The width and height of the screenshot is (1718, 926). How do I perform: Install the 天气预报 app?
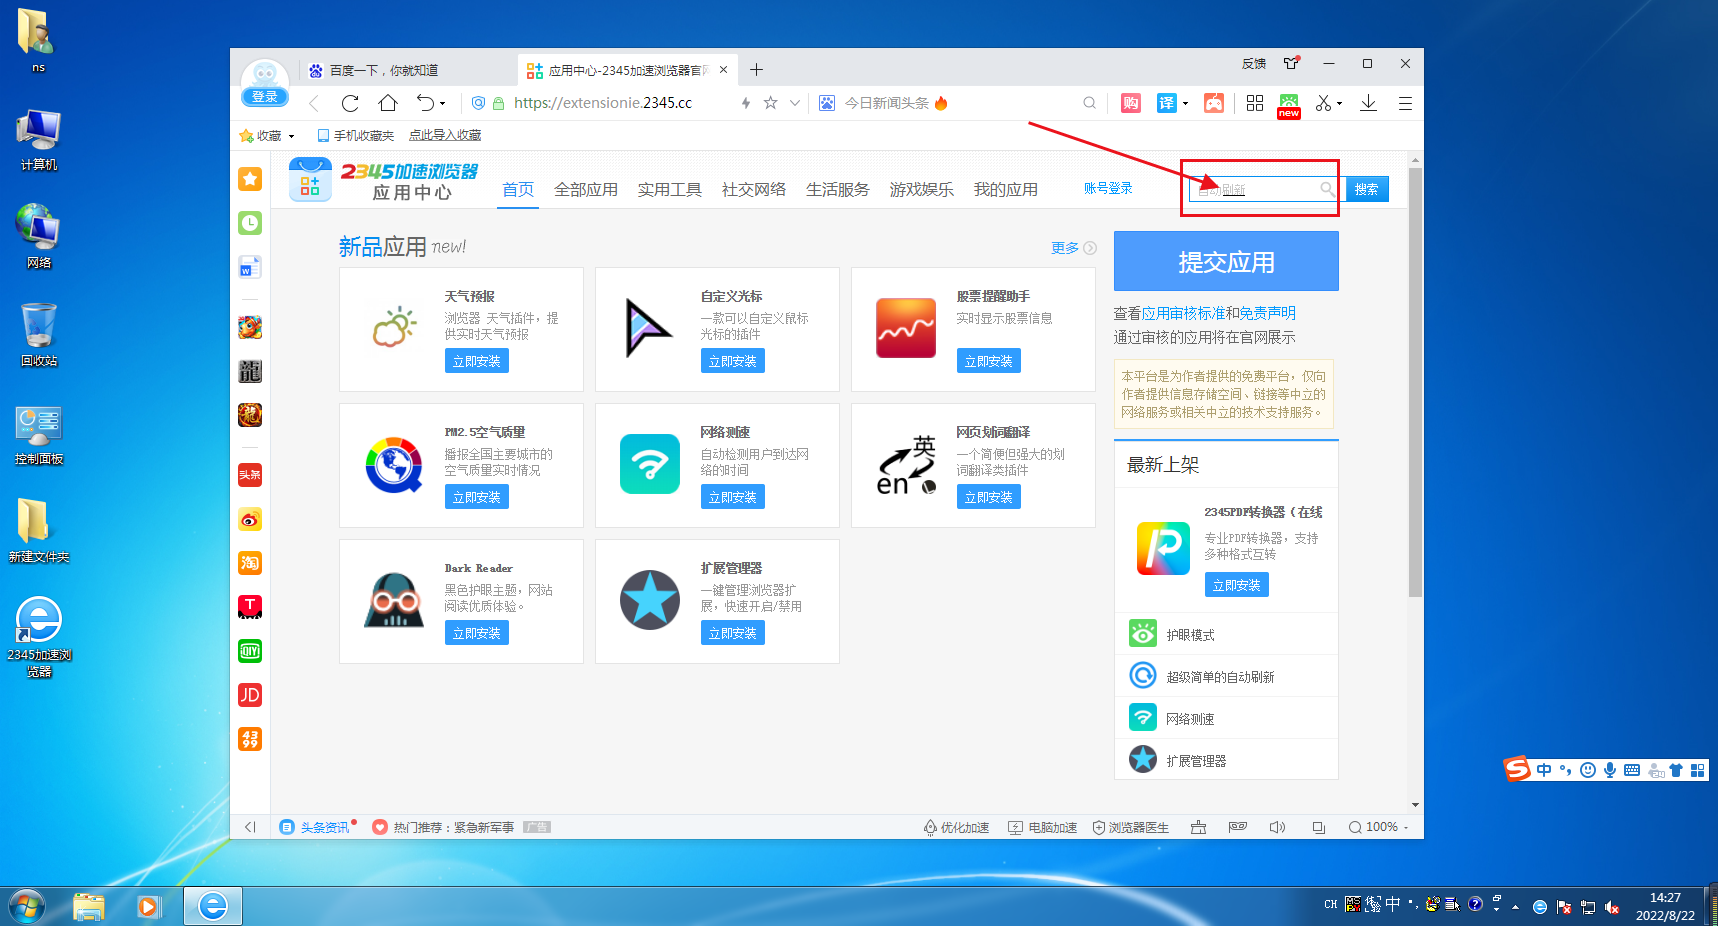pos(476,361)
